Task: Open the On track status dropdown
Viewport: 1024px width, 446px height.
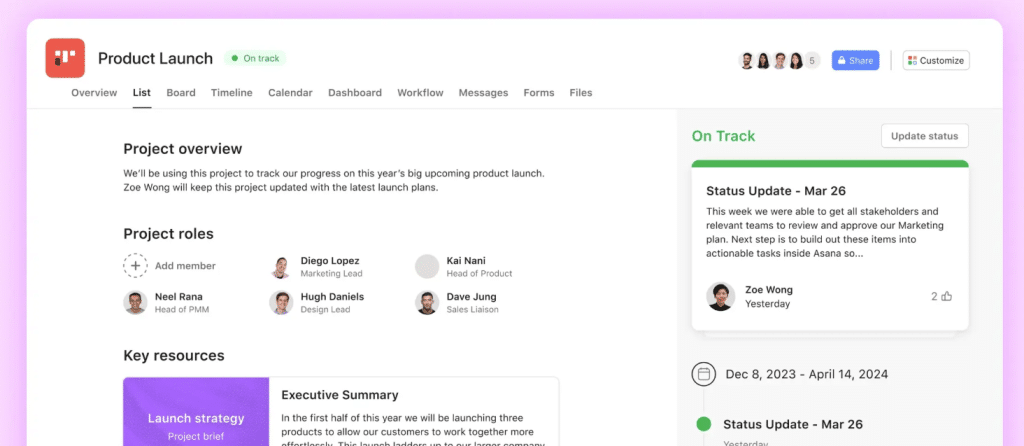Action: pyautogui.click(x=256, y=59)
